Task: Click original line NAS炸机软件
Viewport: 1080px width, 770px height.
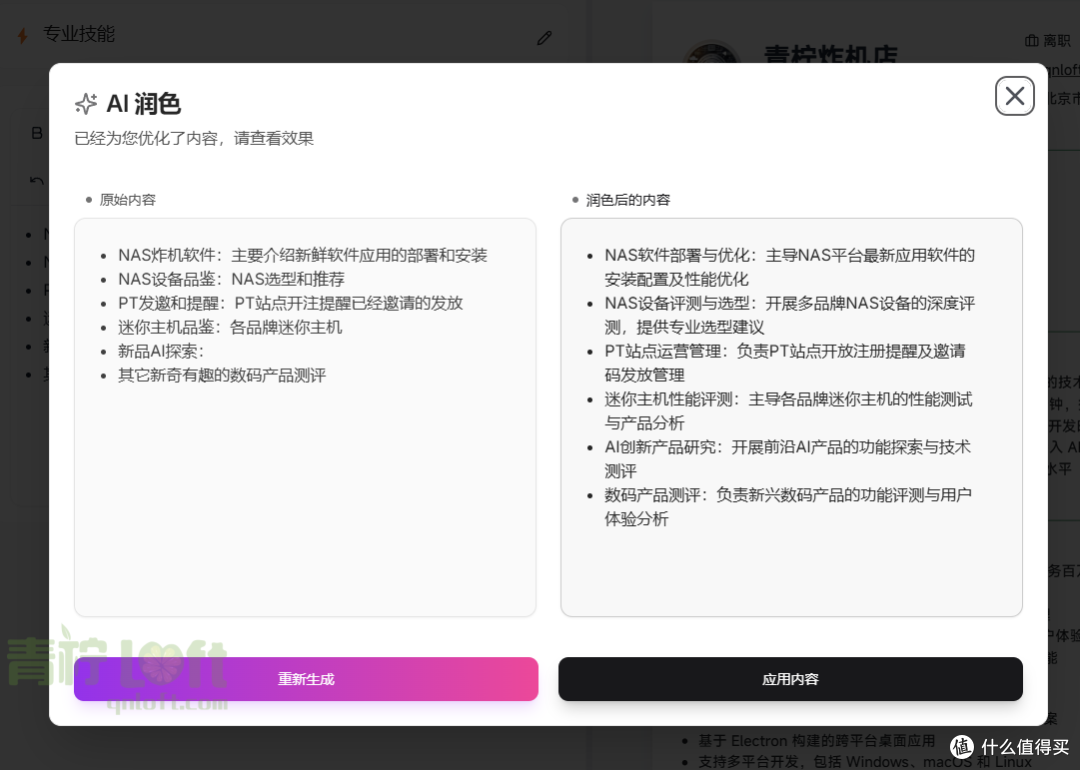Action: pos(302,256)
